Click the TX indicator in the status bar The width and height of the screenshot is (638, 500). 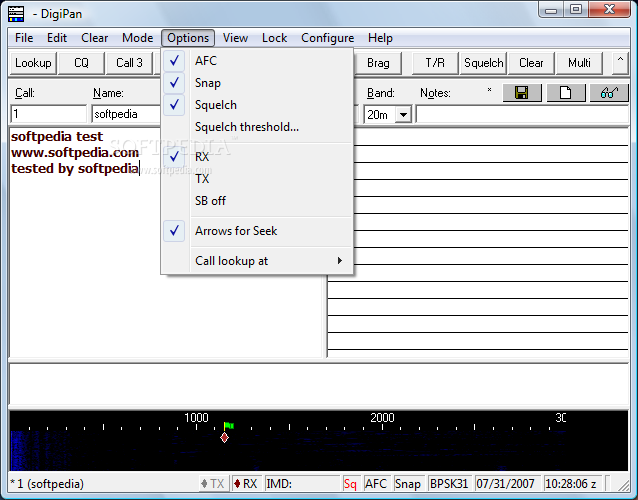[x=212, y=484]
